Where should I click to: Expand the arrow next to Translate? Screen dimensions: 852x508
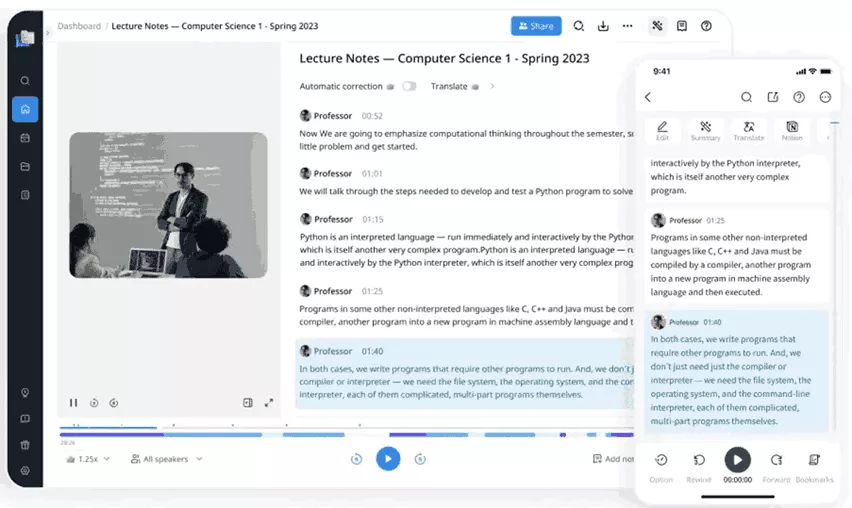(492, 86)
